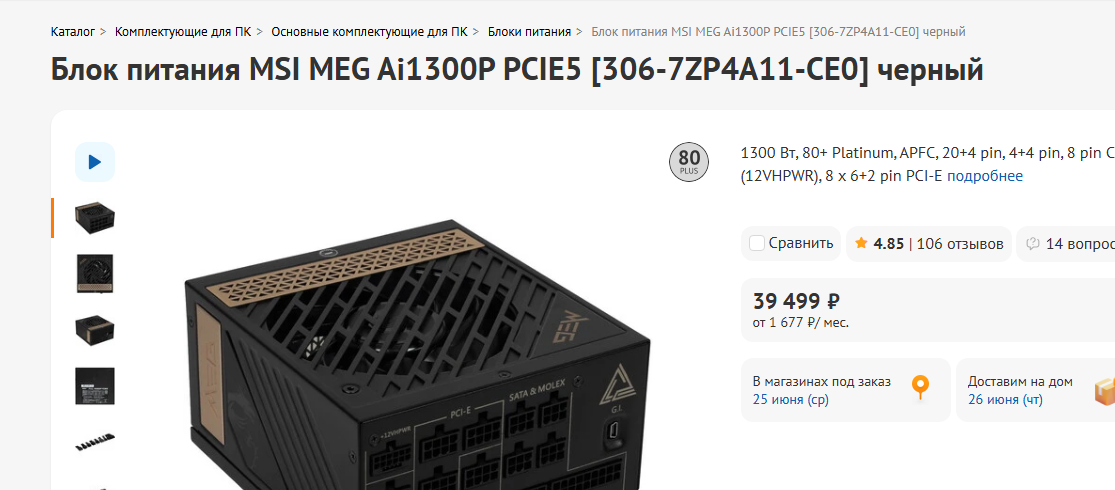Click the delivery box icon
The height and width of the screenshot is (490, 1115).
click(x=1104, y=390)
